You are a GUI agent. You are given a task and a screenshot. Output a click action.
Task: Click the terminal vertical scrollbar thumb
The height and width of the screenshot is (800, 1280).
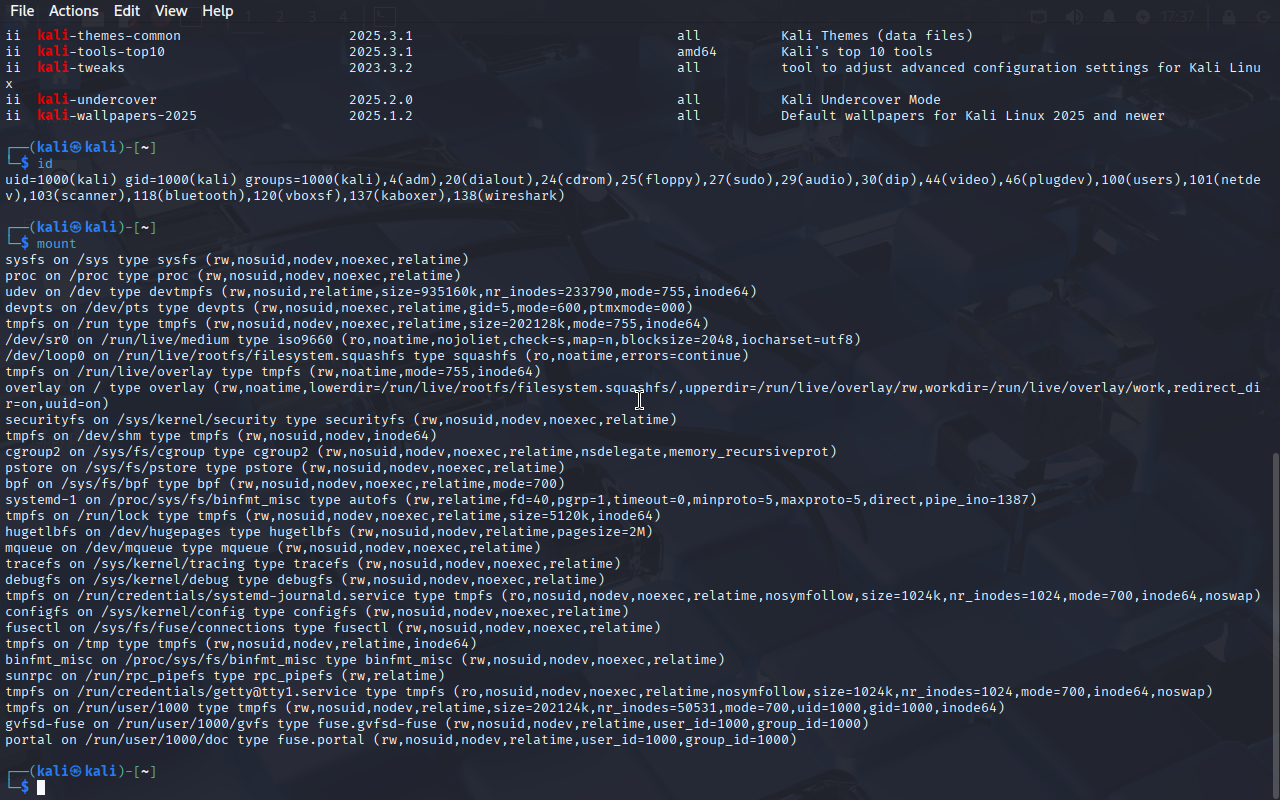1275,625
